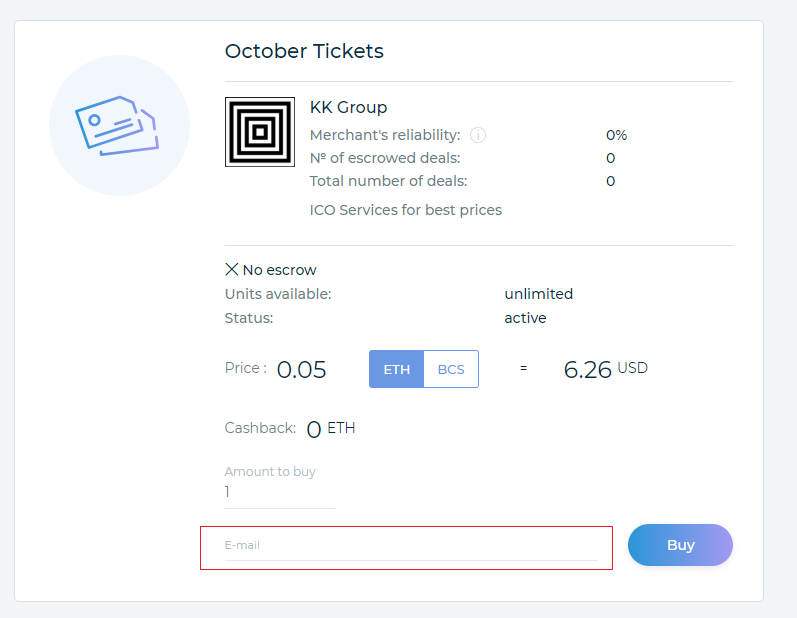This screenshot has height=618, width=797.
Task: Click ICO Services for best prices text
Action: pyautogui.click(x=406, y=210)
